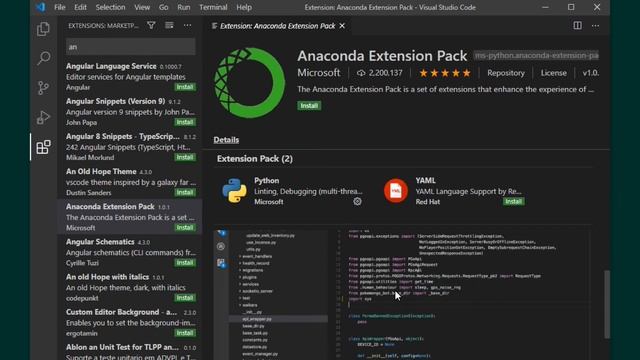Open the Explorer view in activity bar
The height and width of the screenshot is (360, 640).
43,29
